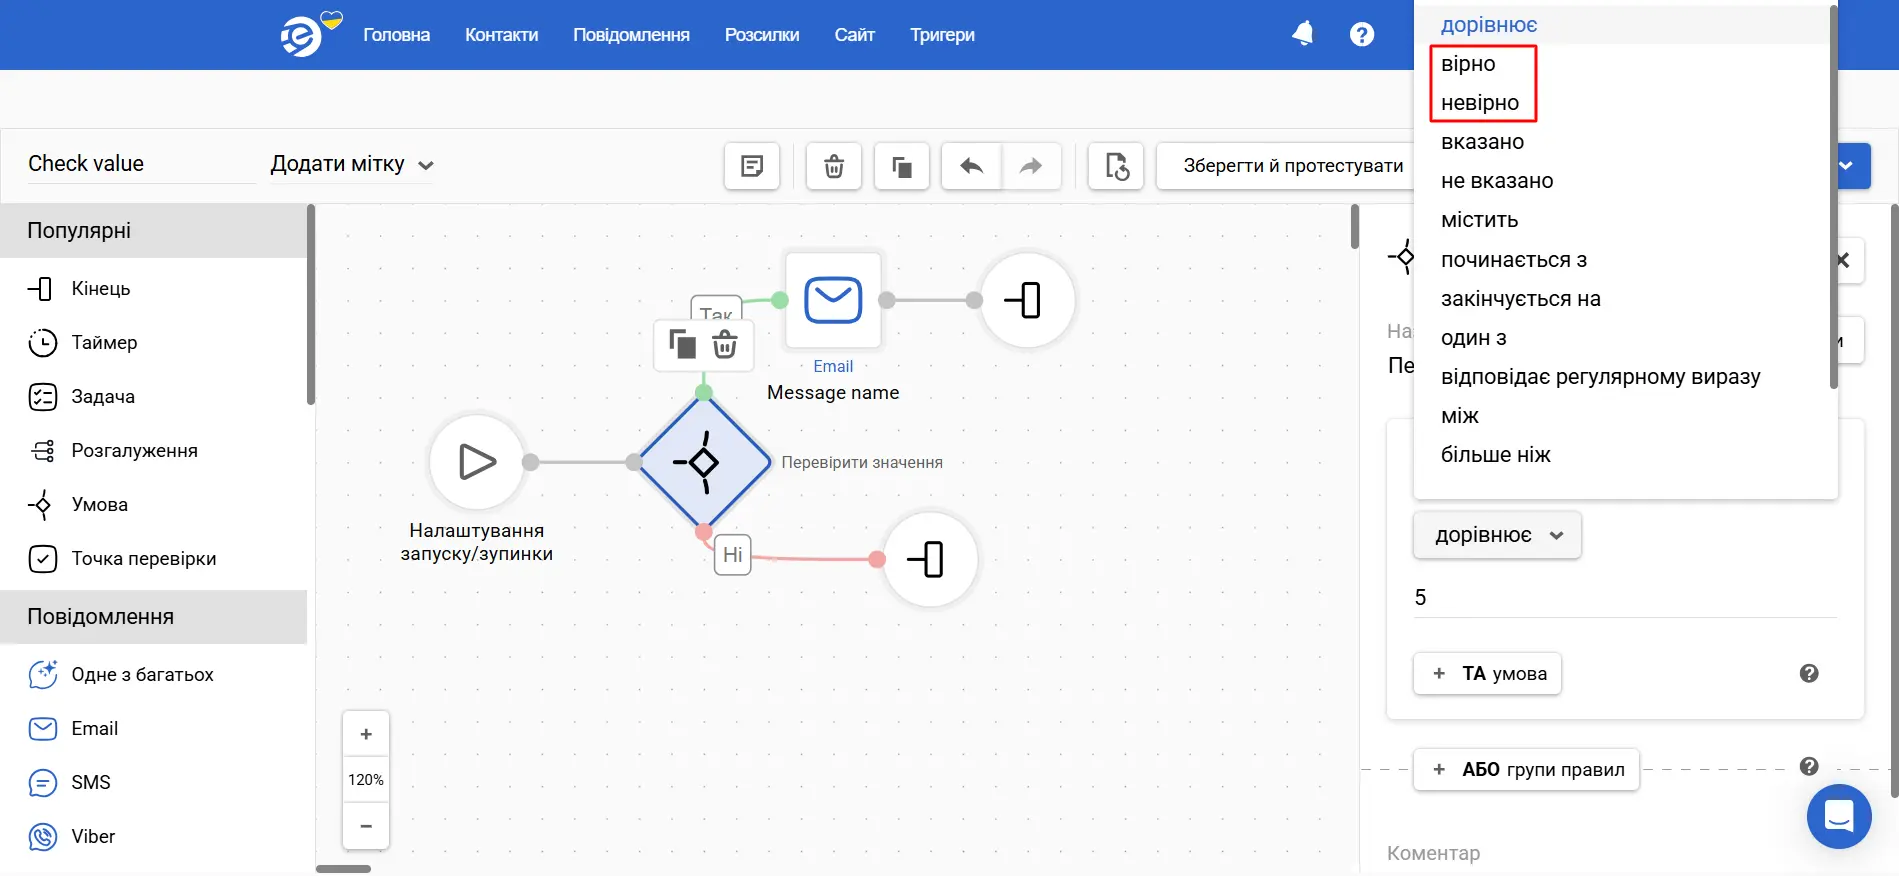Click the notes icon in toolbar
This screenshot has width=1899, height=876.
[x=752, y=166]
